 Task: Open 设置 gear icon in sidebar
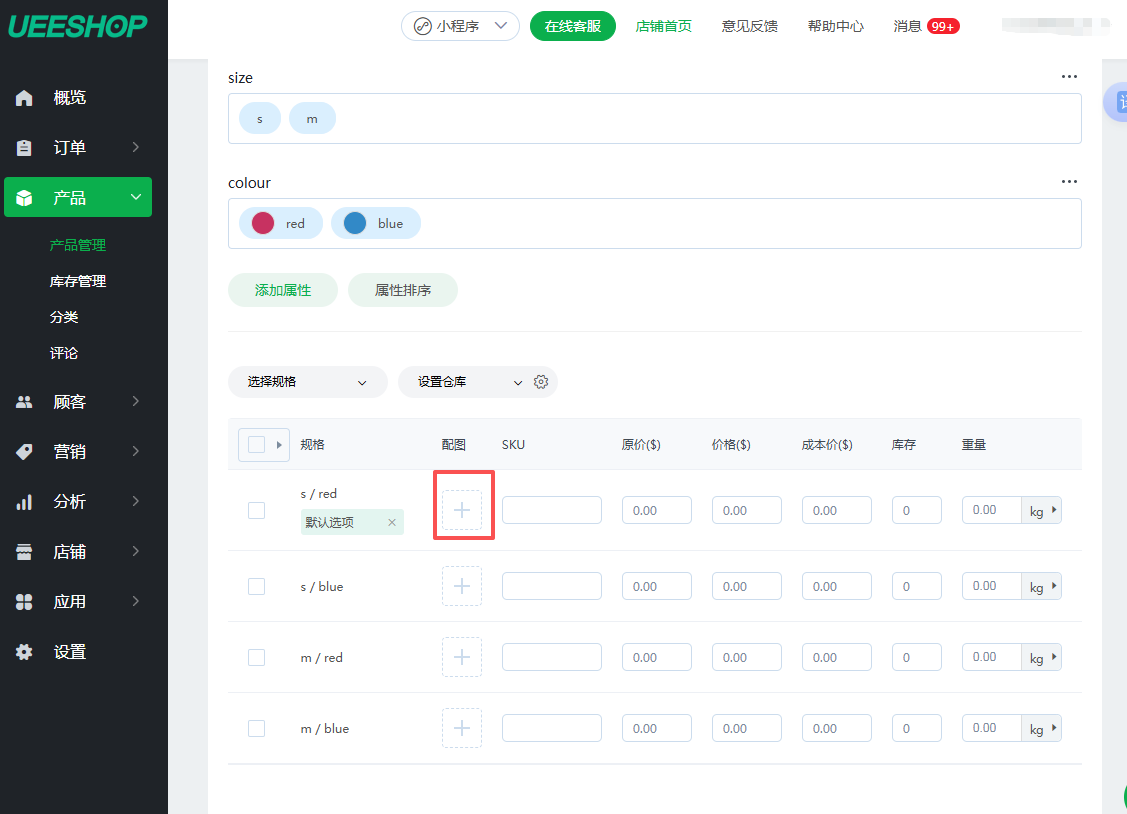(25, 652)
